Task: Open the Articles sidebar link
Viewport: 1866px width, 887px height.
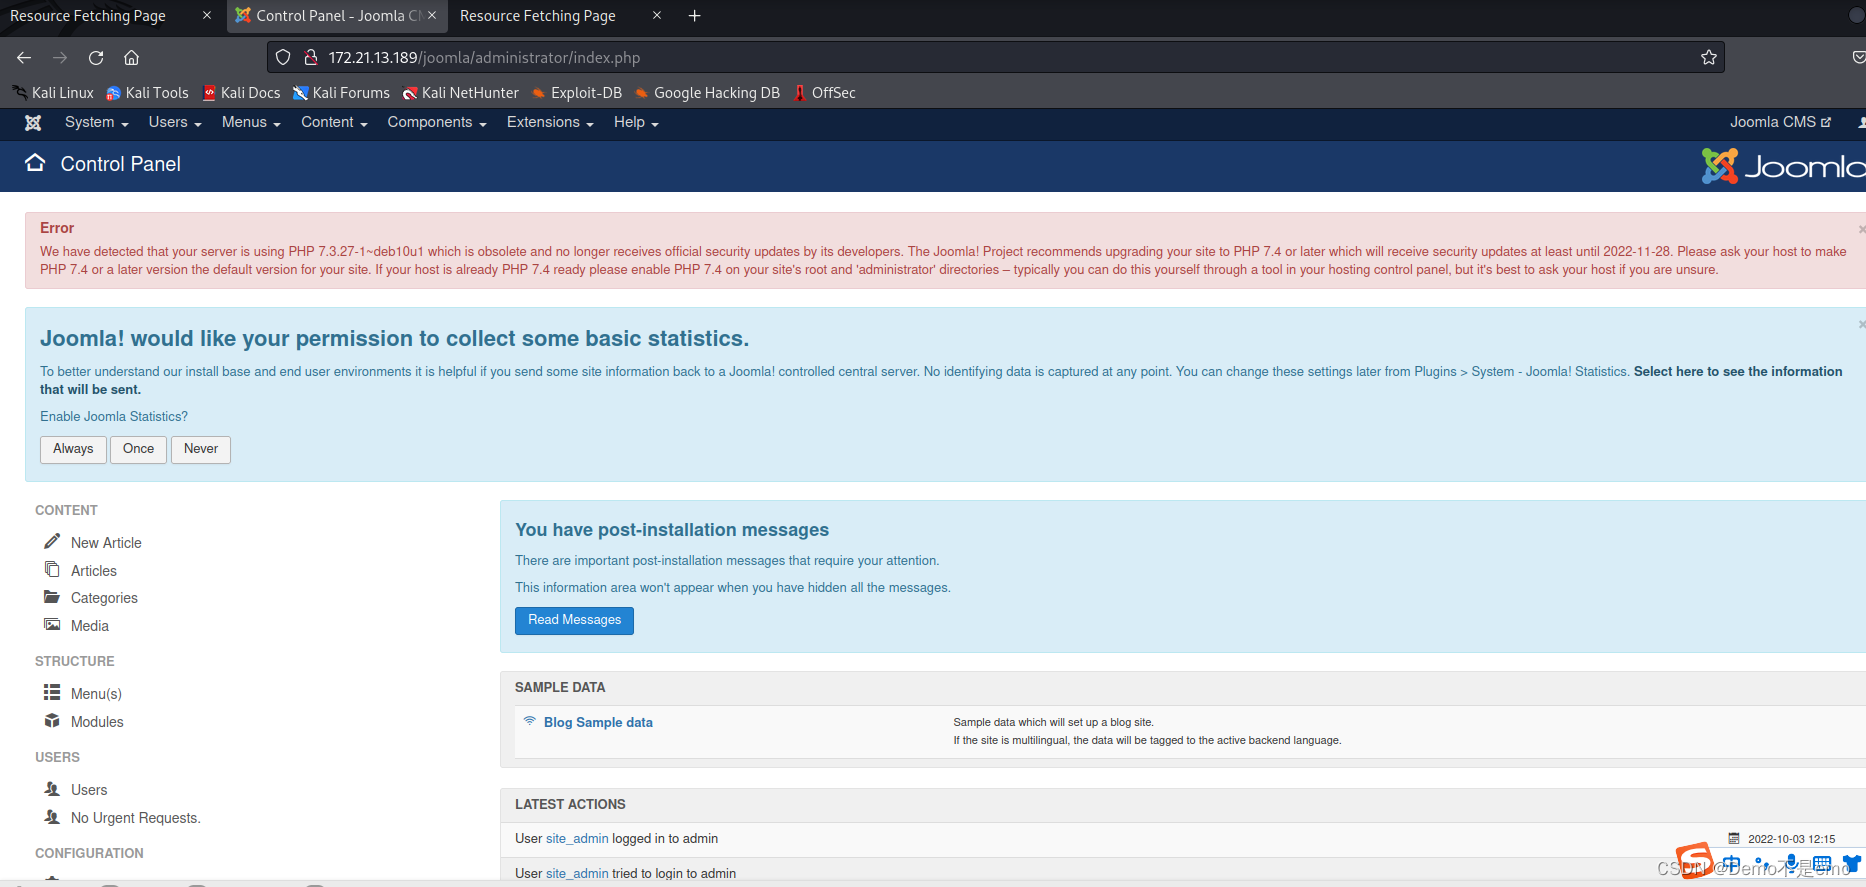Action: pyautogui.click(x=94, y=571)
